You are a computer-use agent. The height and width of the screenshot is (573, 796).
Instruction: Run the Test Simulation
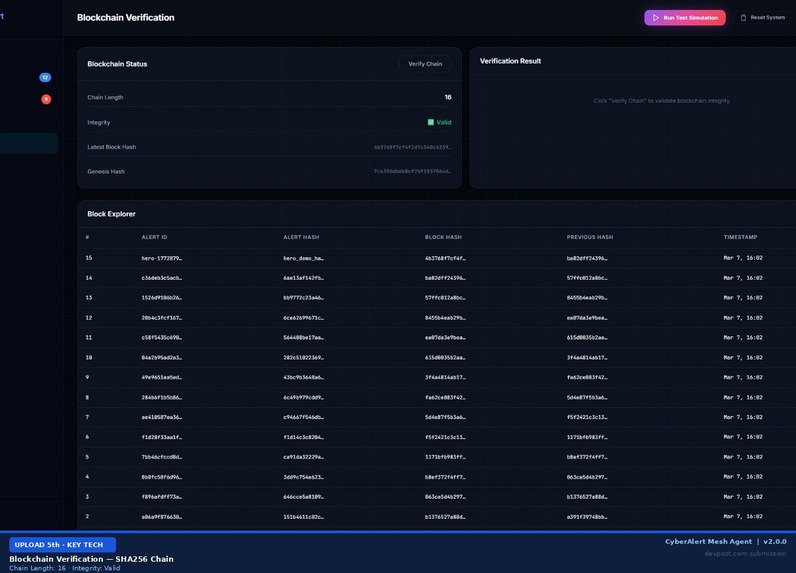tap(685, 18)
